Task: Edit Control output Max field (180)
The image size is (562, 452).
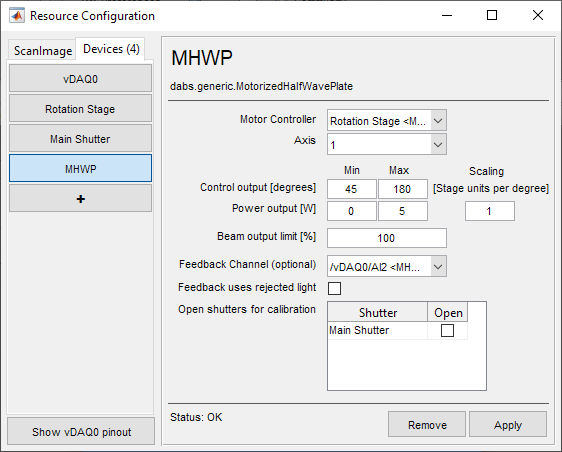Action: pos(403,189)
